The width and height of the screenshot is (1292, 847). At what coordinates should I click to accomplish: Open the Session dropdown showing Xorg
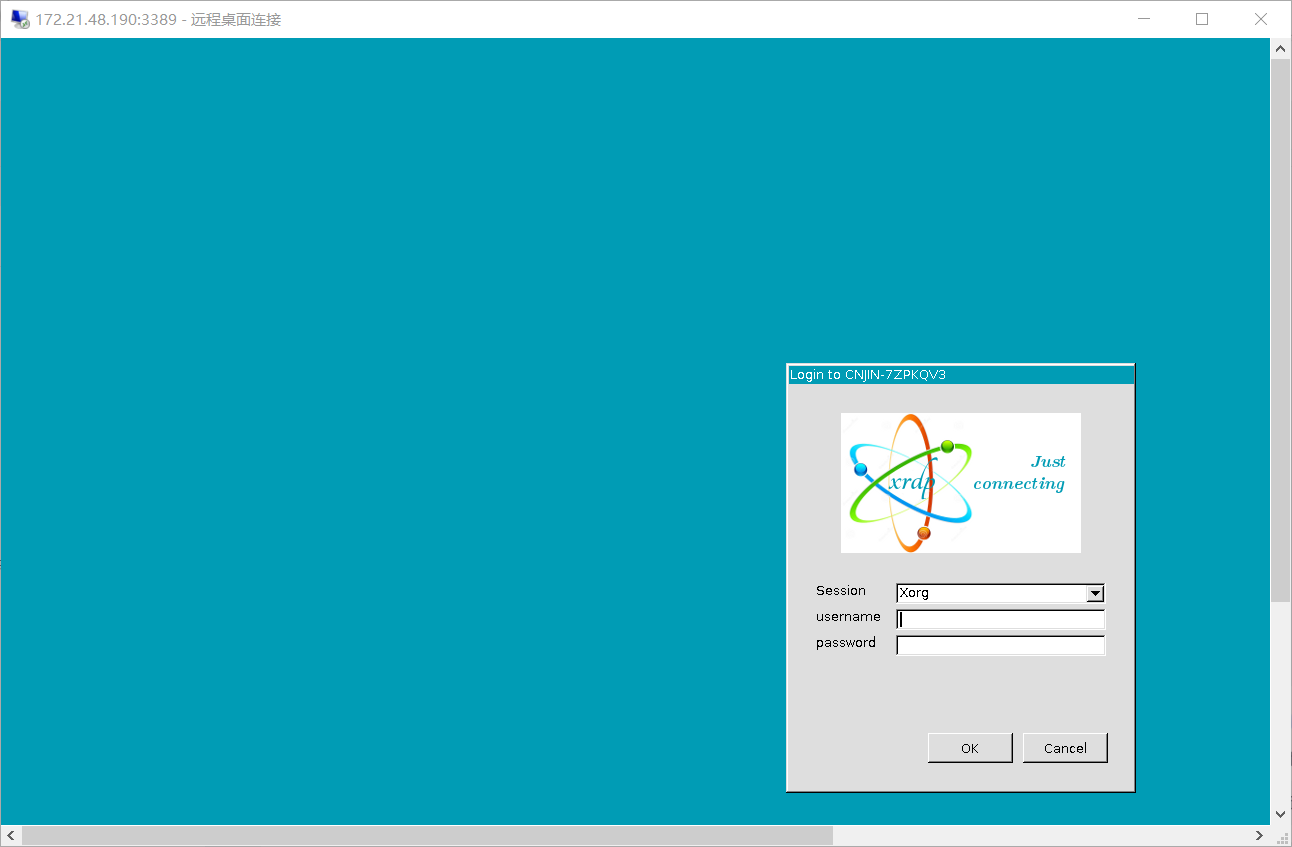click(1000, 593)
